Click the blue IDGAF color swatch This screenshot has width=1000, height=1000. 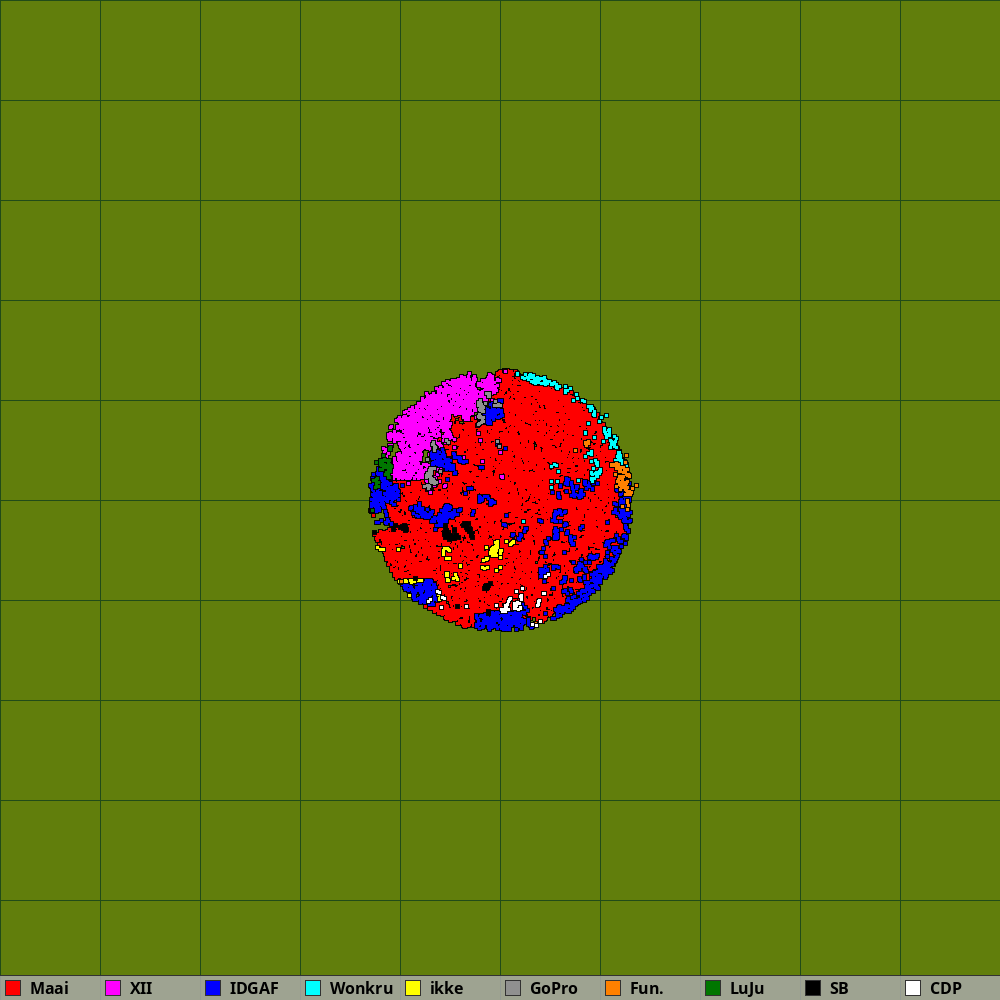click(213, 988)
